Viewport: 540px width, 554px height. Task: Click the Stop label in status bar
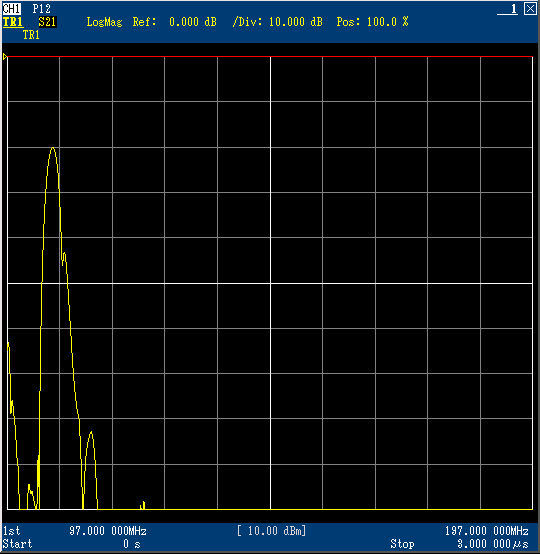pyautogui.click(x=402, y=543)
